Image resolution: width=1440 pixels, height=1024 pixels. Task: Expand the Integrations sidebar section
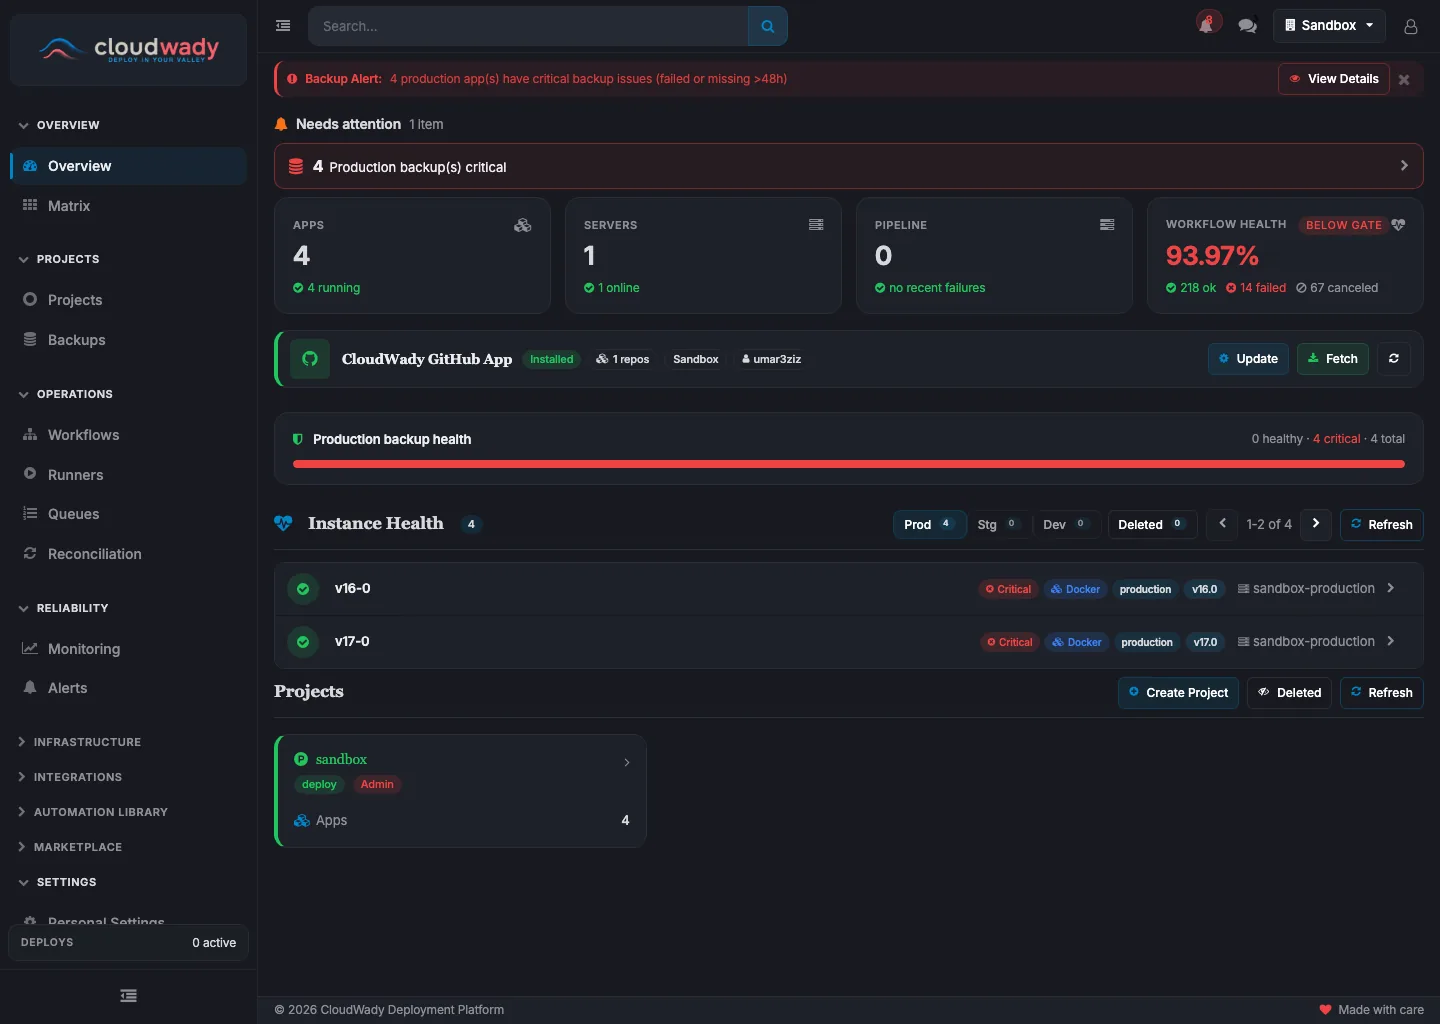point(70,777)
